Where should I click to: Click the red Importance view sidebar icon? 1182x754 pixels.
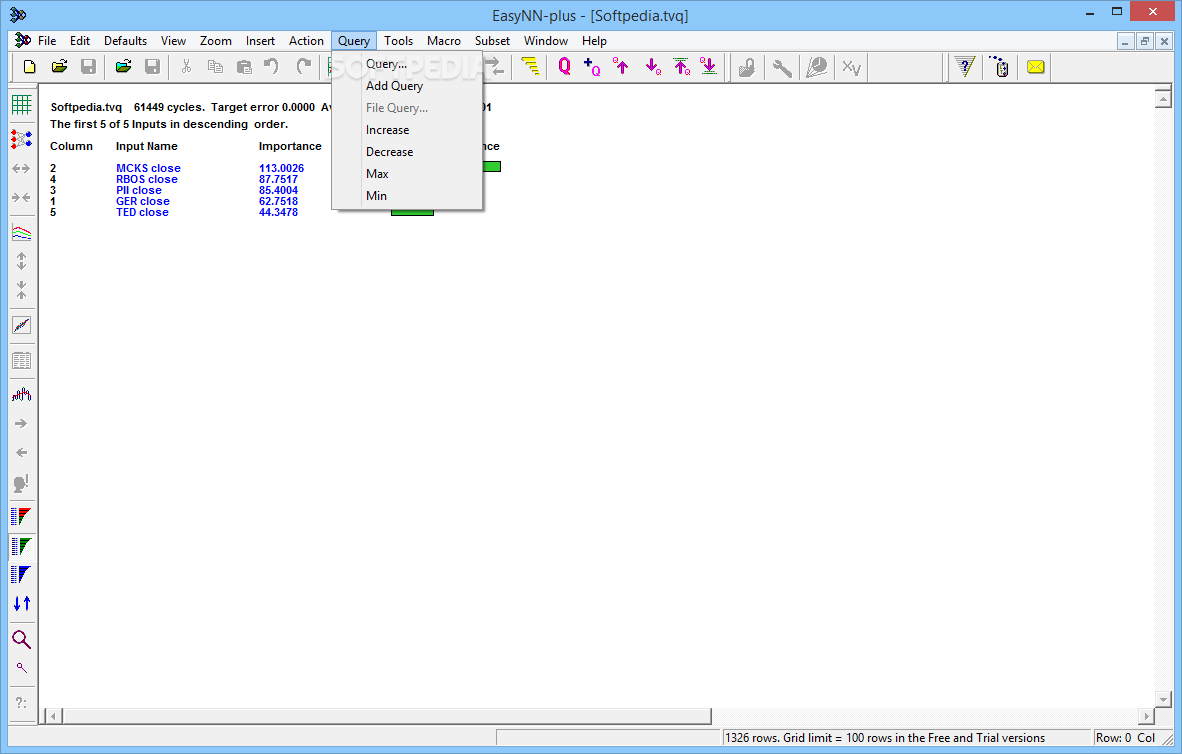click(22, 516)
